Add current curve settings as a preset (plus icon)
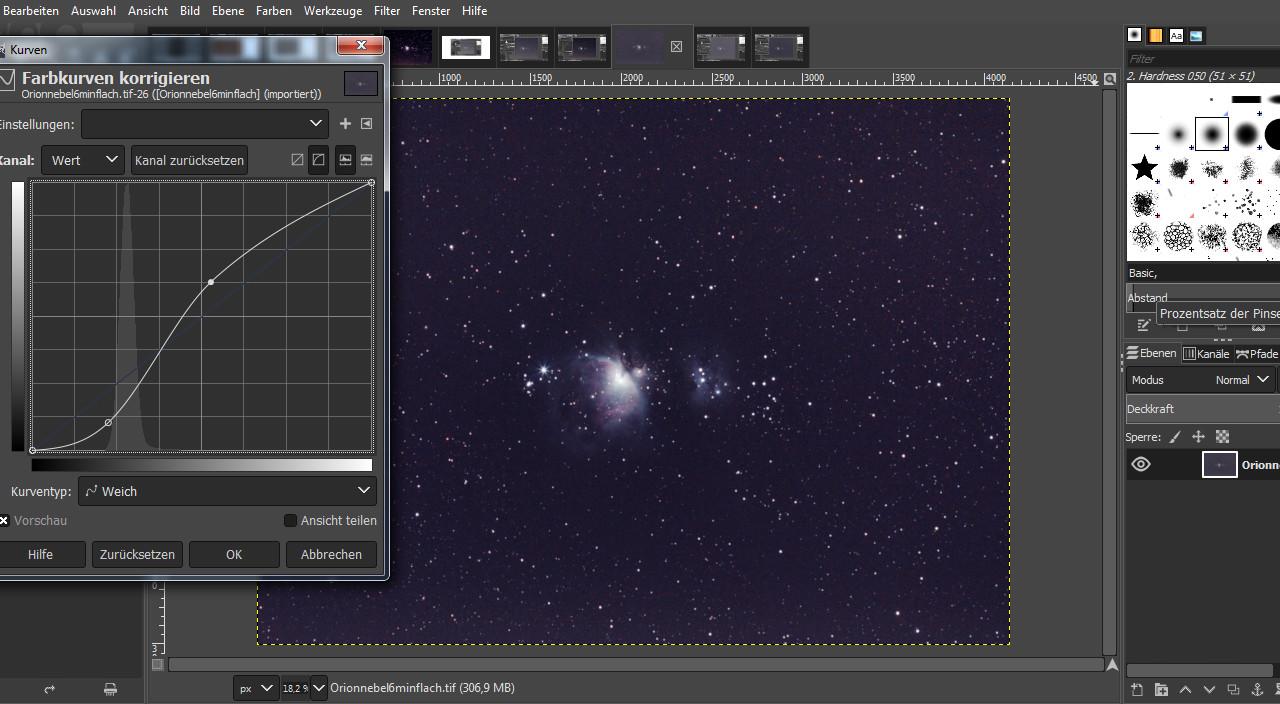Screen dimensions: 1280x704 click(345, 124)
